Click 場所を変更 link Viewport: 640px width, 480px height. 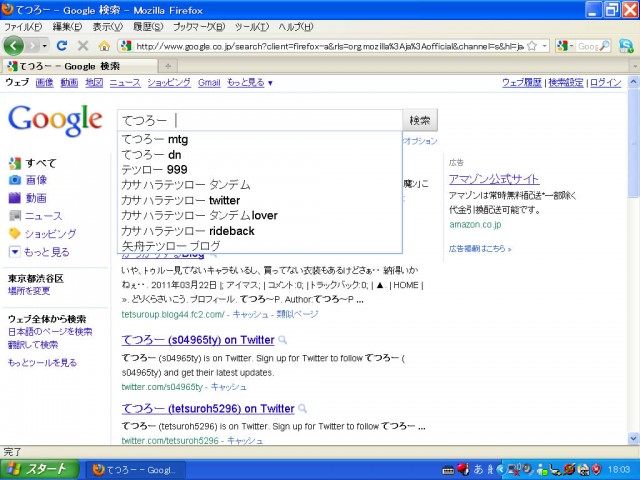[29, 291]
